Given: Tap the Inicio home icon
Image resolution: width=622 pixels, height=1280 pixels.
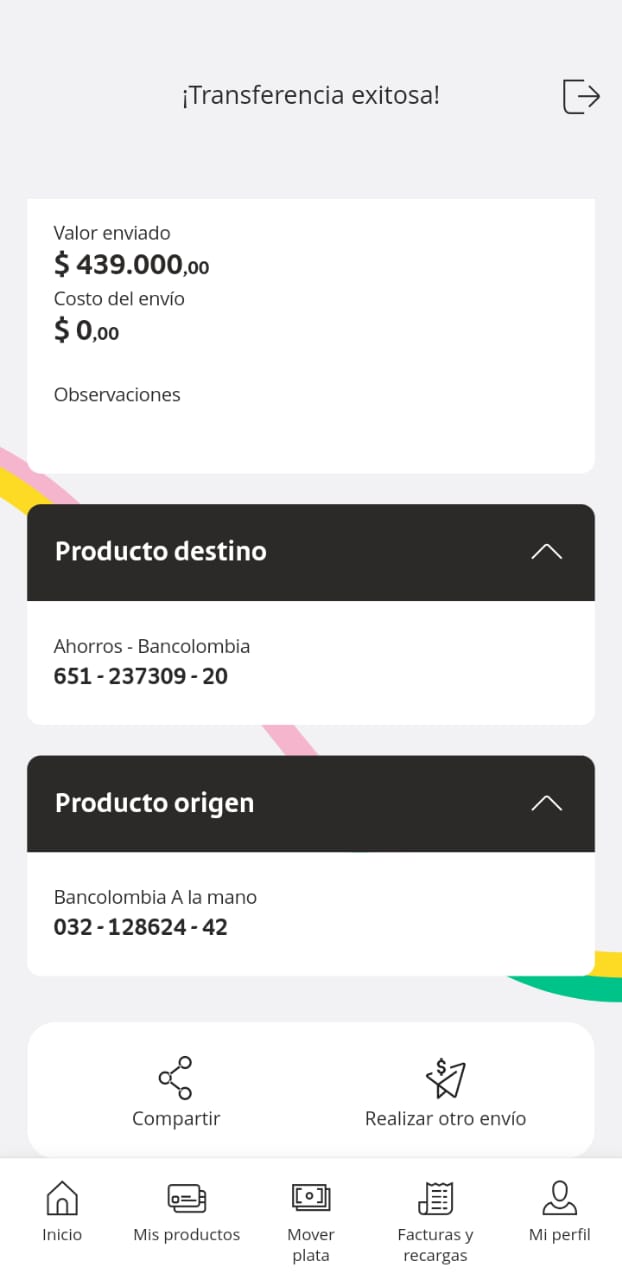Looking at the screenshot, I should (x=62, y=1196).
